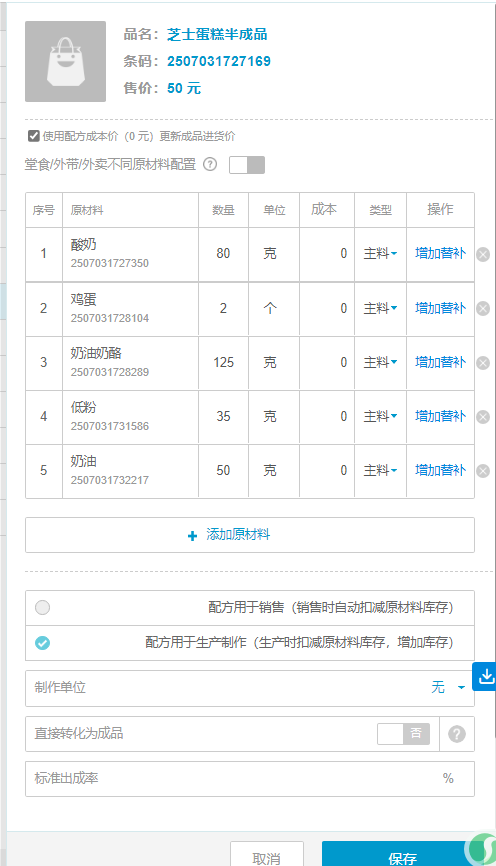This screenshot has height=866, width=496.
Task: Remove the 奶油 ingredient row
Action: [x=483, y=471]
